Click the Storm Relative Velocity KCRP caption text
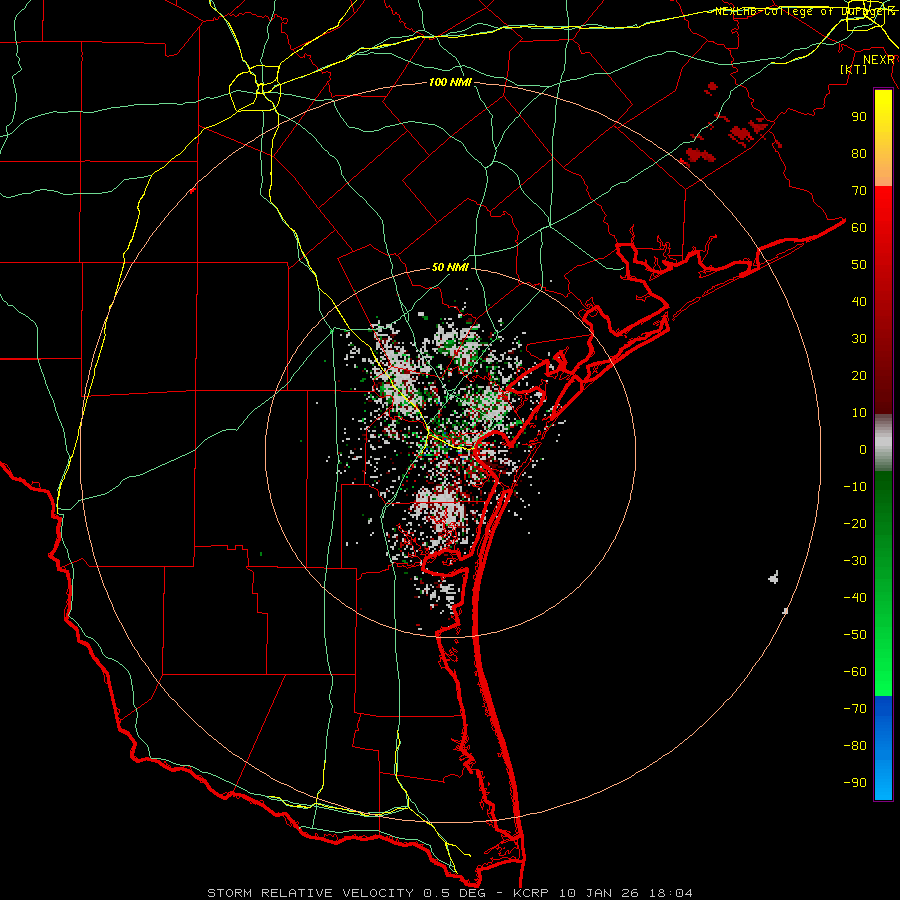Screen dimensions: 900x900 (450, 893)
